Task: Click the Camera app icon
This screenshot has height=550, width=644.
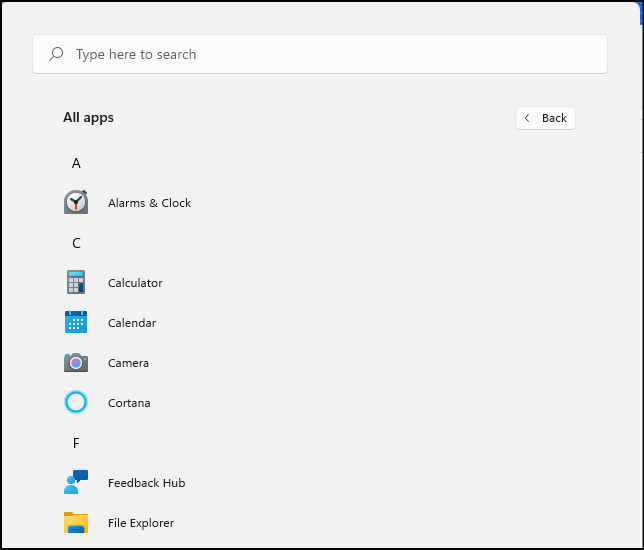Action: 76,363
